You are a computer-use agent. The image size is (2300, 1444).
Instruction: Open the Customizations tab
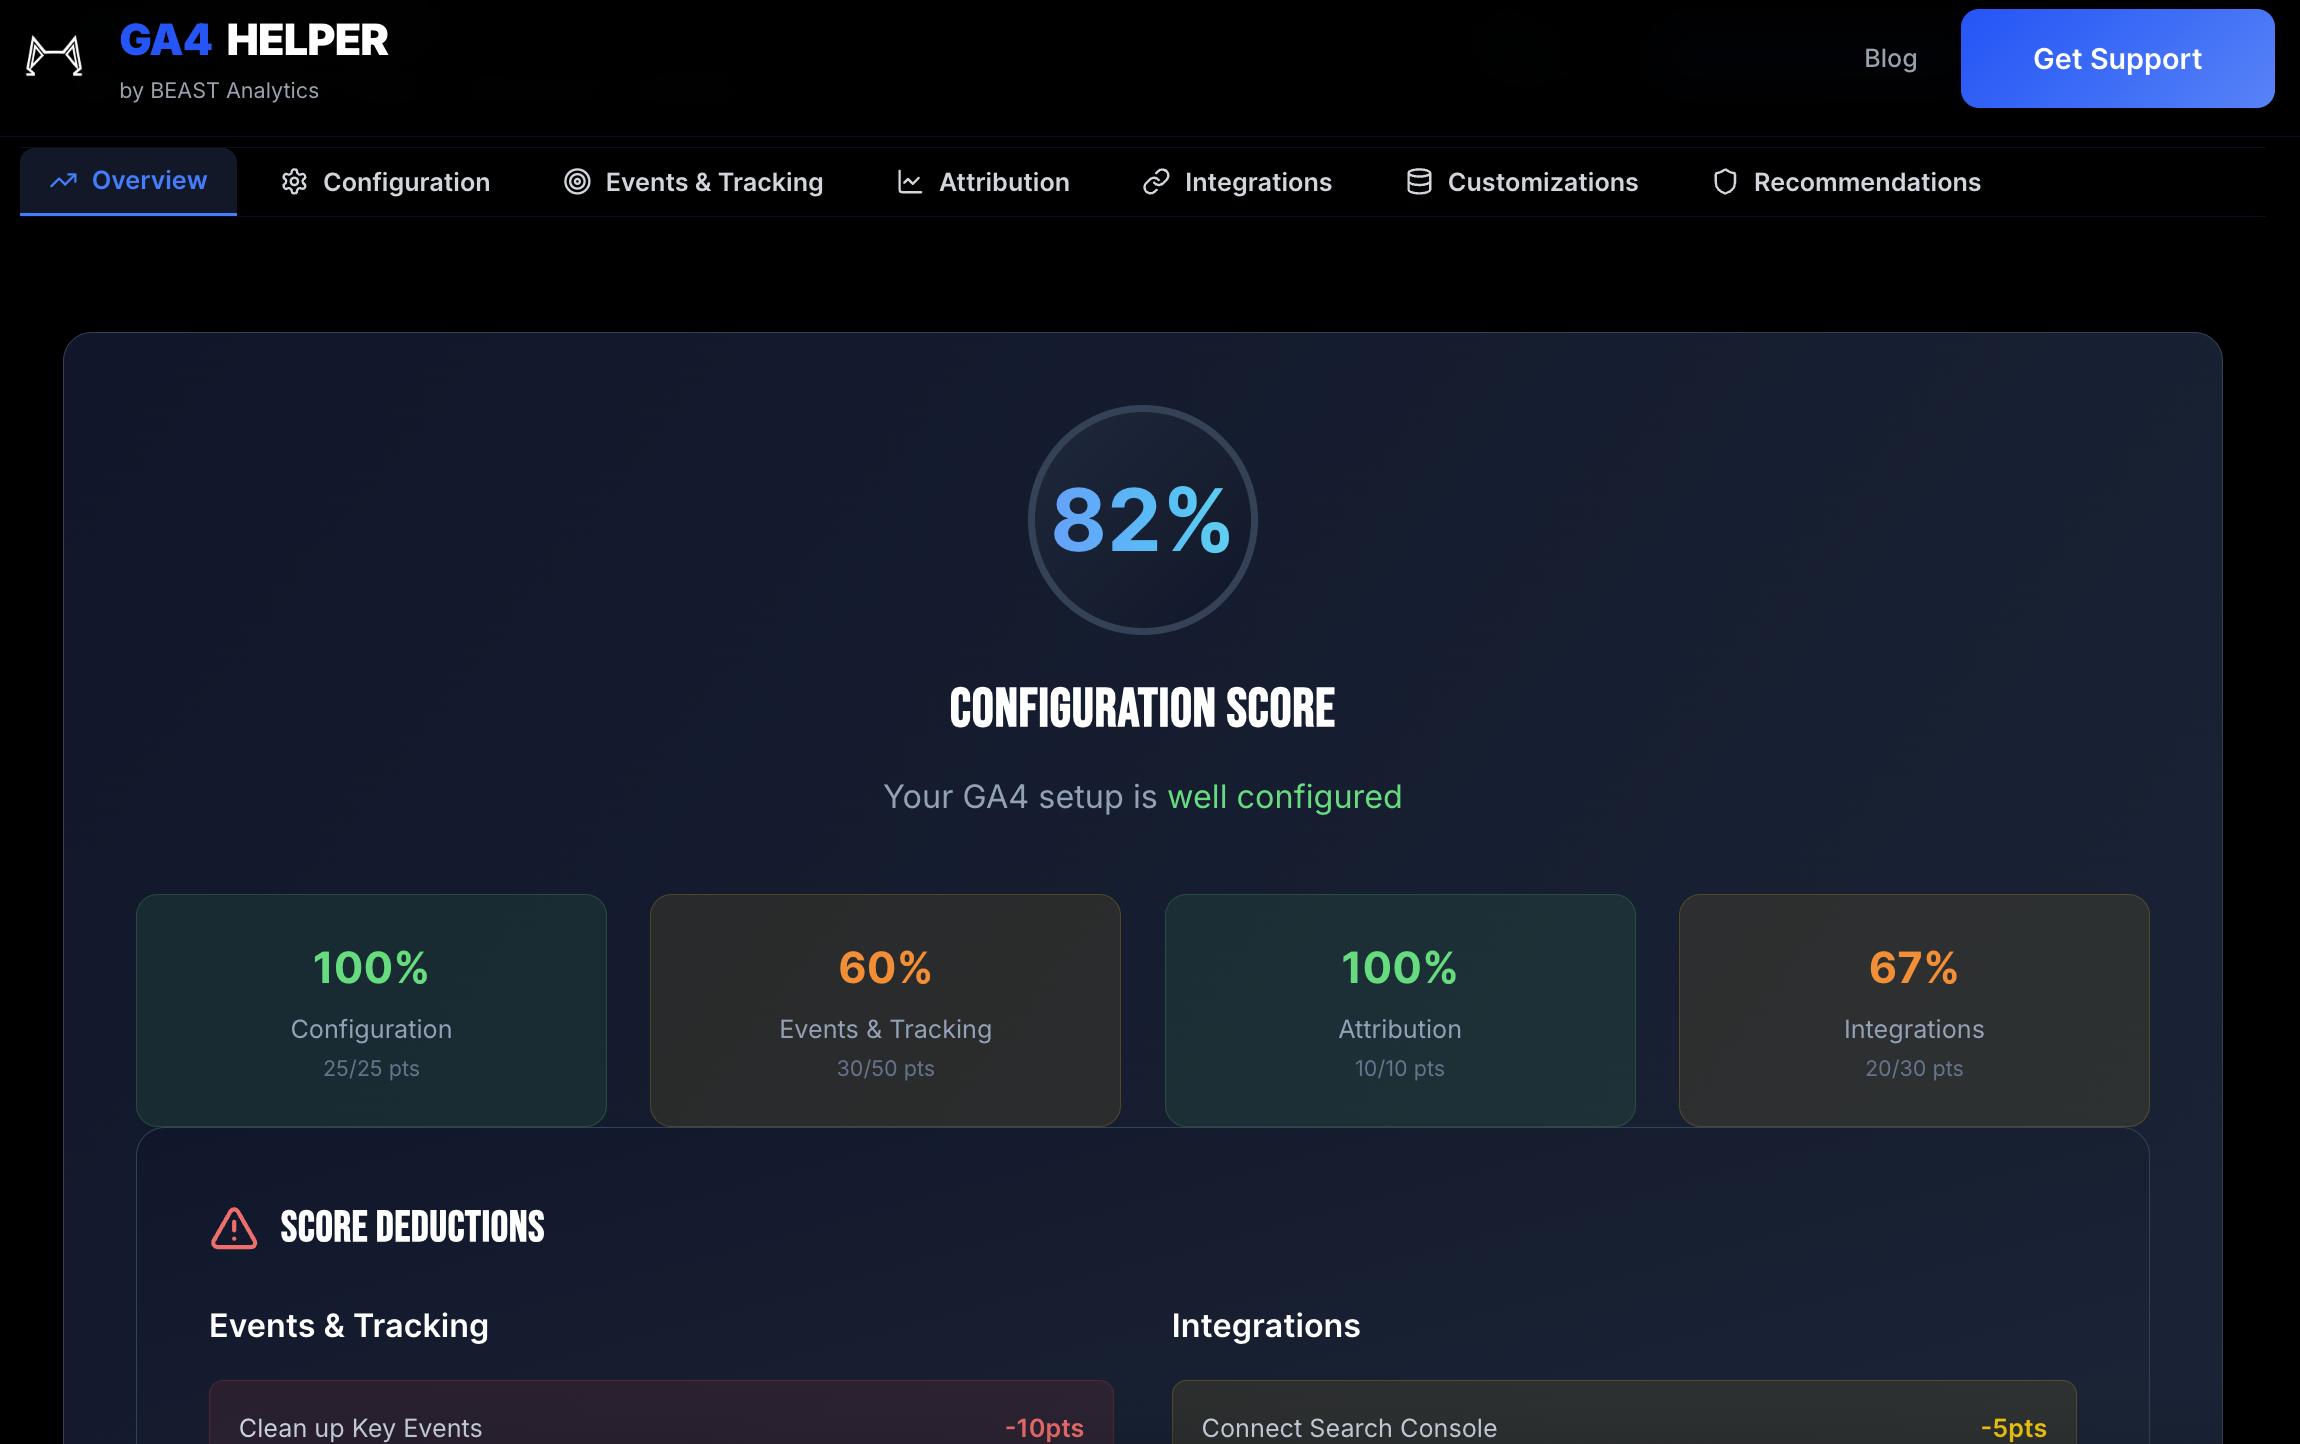tap(1523, 182)
